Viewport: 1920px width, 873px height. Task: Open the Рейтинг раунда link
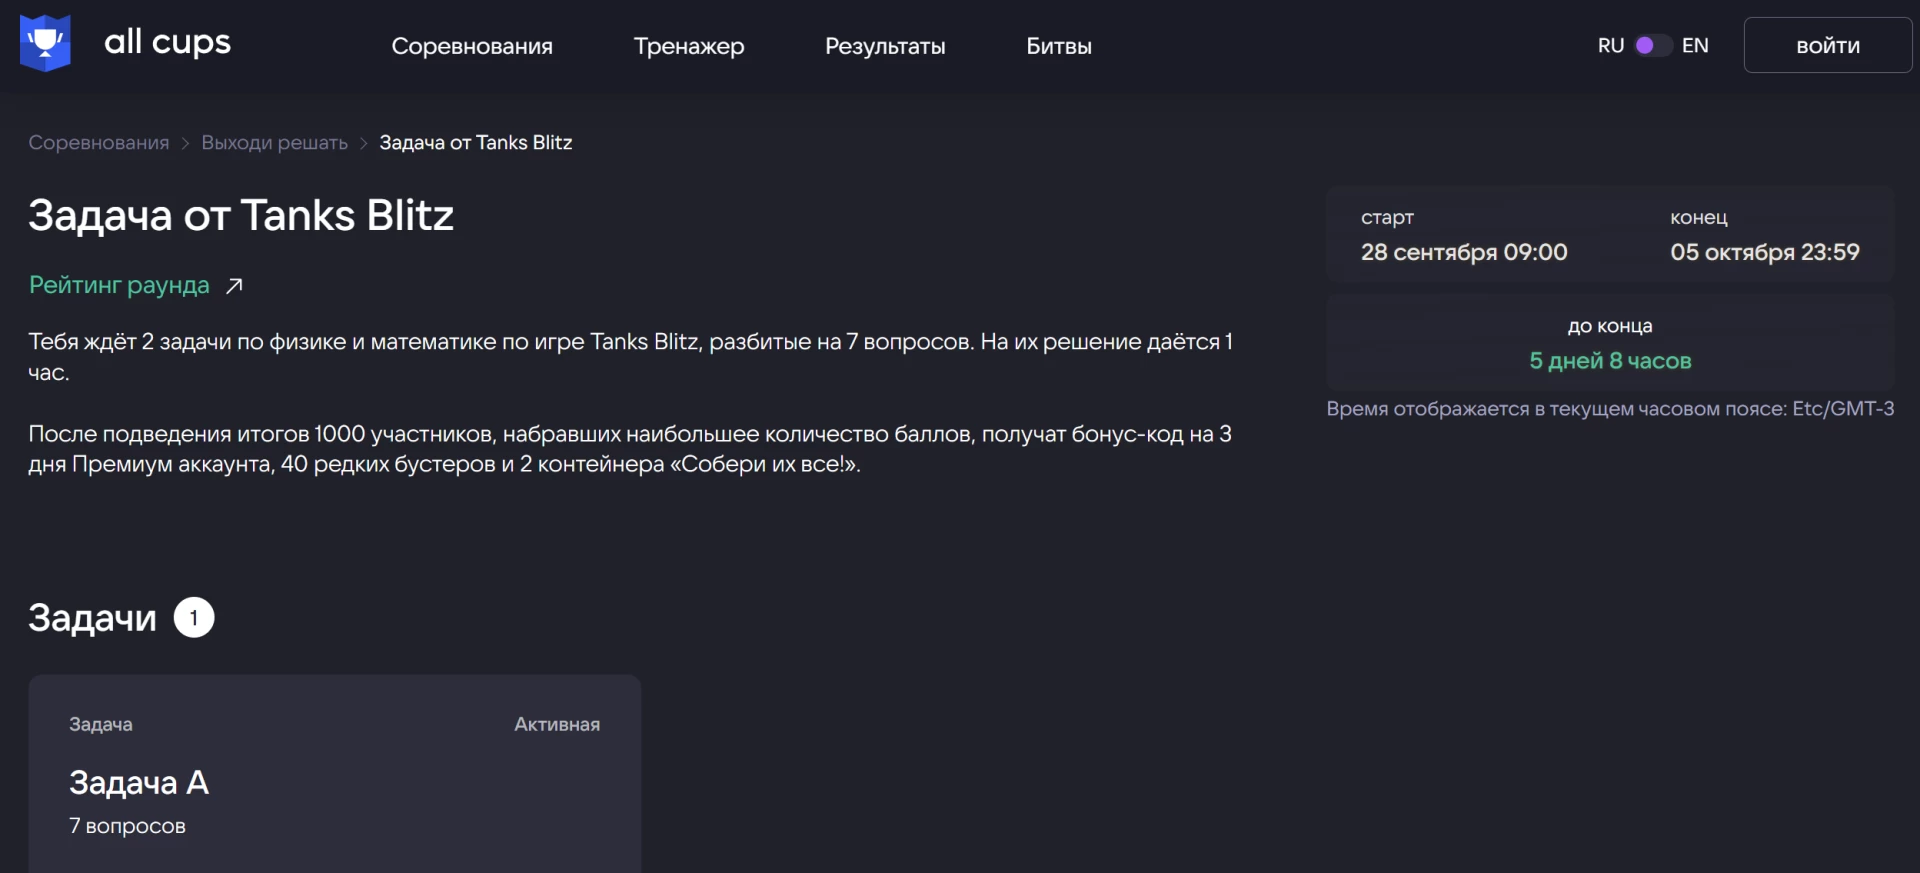(119, 286)
